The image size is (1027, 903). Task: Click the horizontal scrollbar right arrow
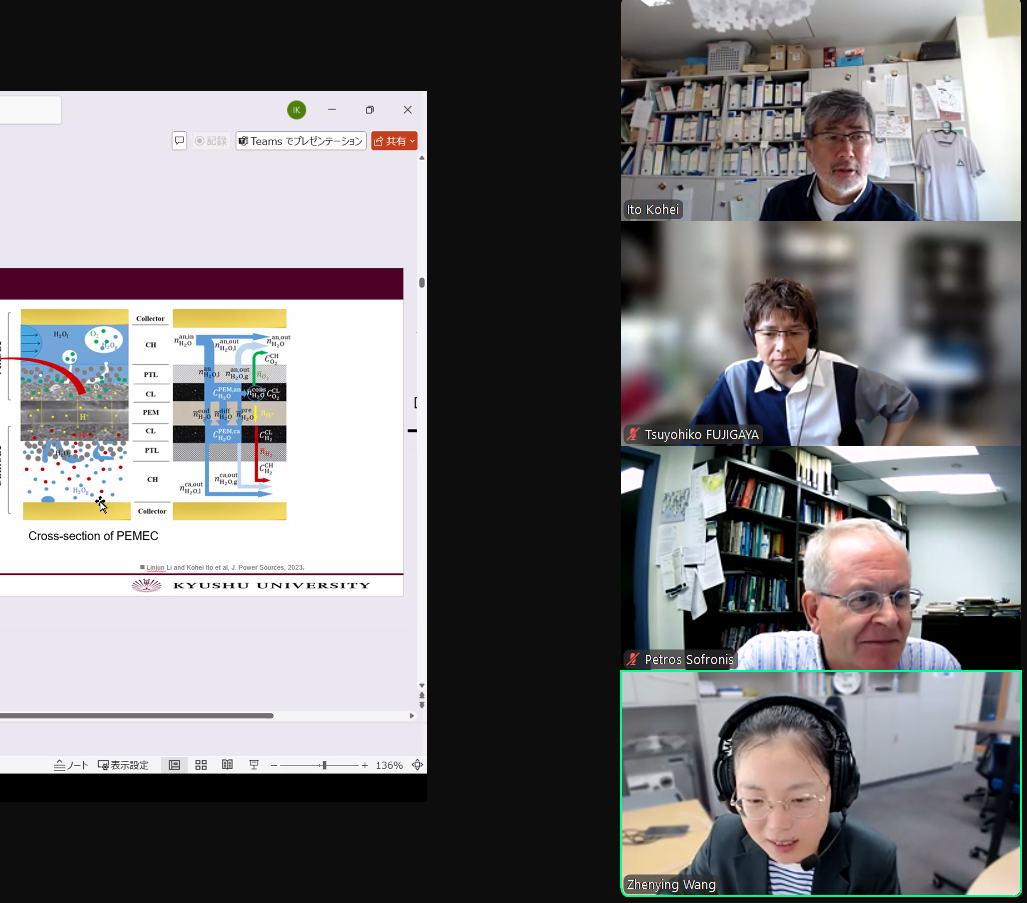pos(412,716)
